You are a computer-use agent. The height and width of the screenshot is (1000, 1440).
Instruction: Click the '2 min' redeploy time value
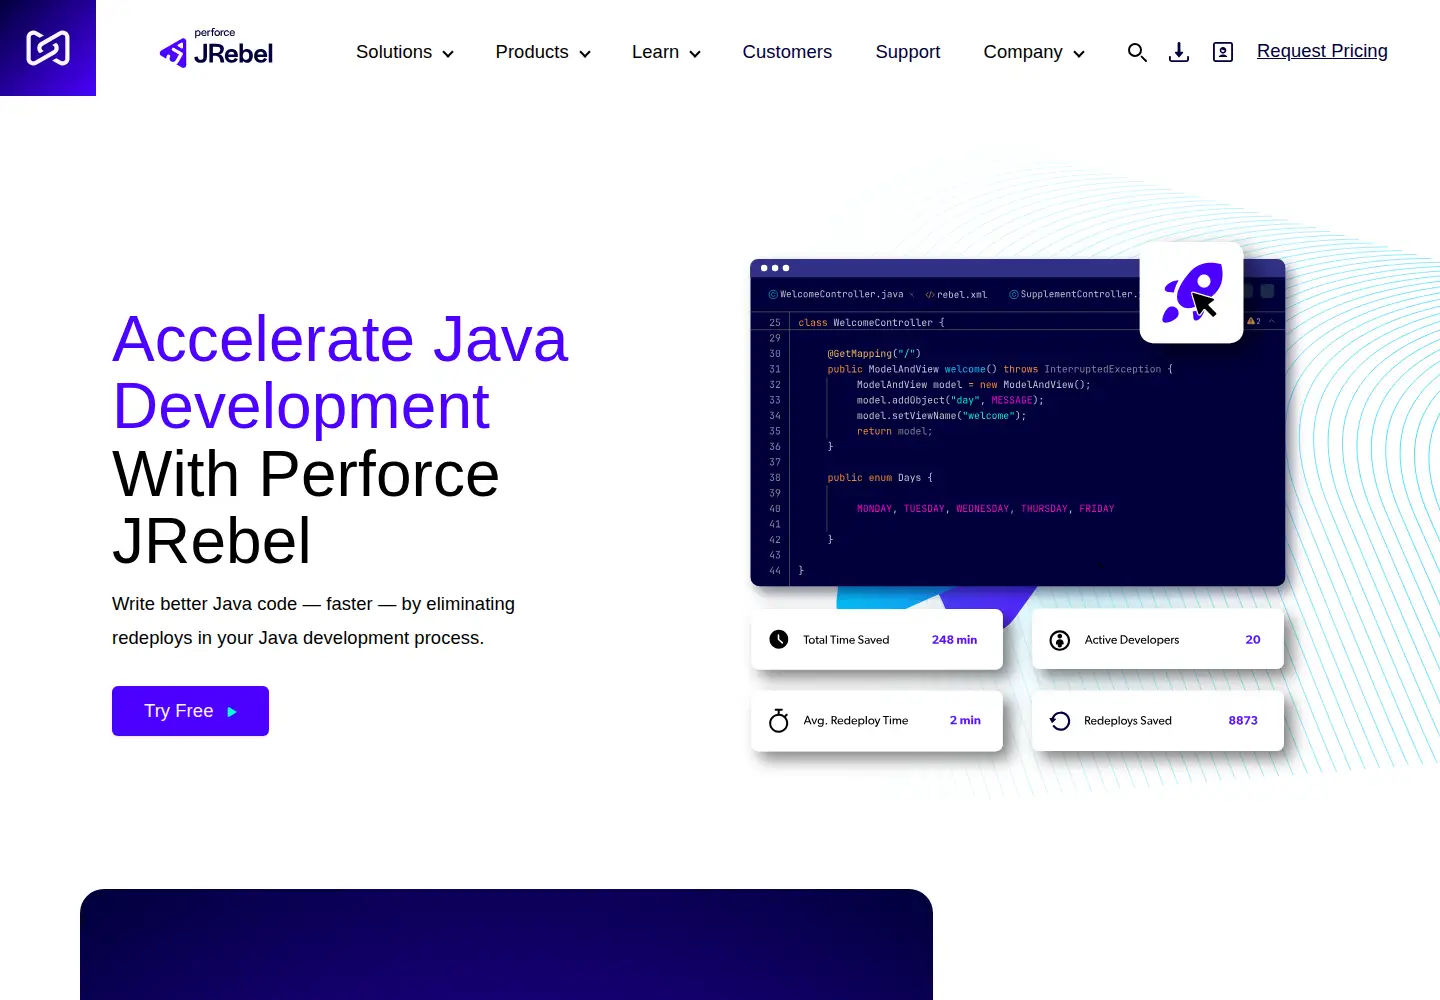pyautogui.click(x=965, y=720)
